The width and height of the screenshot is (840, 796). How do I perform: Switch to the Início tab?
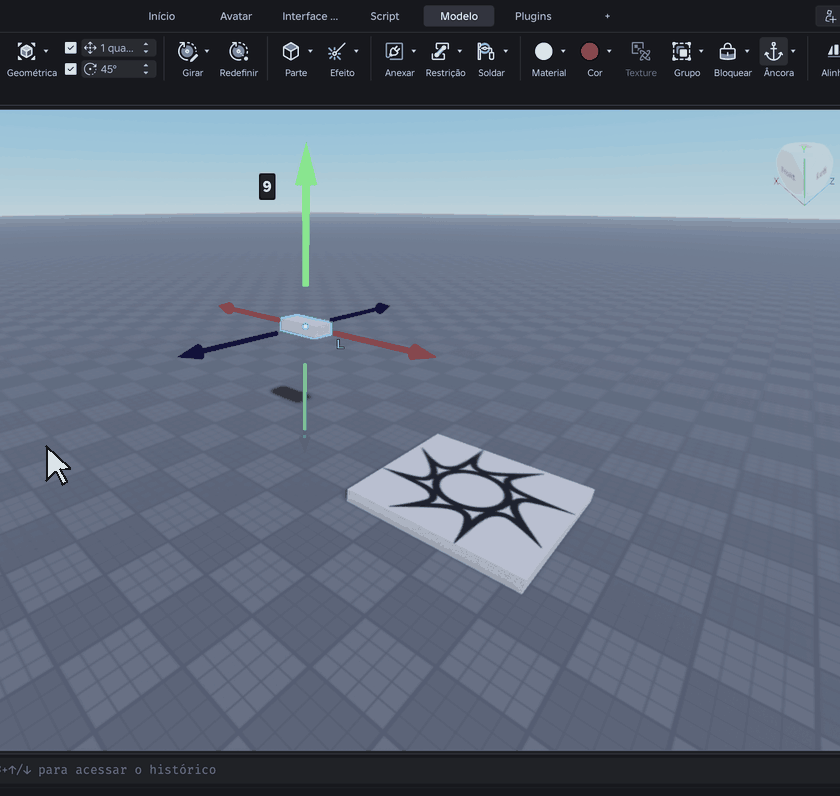point(162,17)
